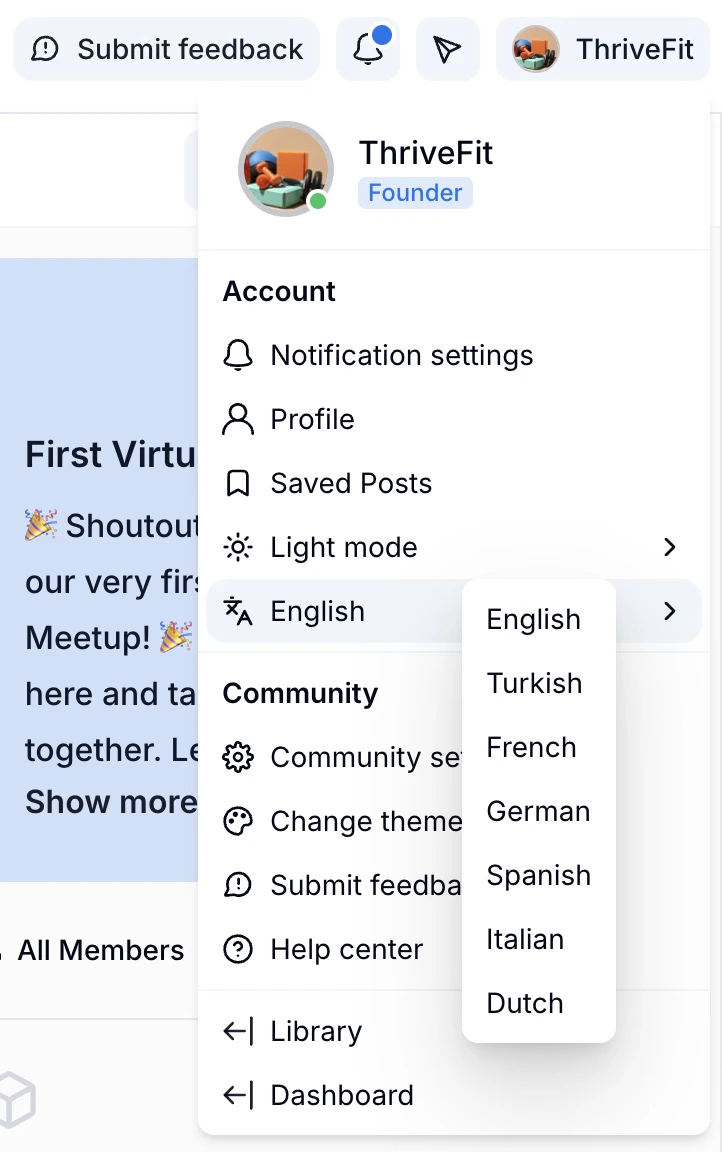722x1152 pixels.
Task: Click the Submit feedback button
Action: point(166,48)
